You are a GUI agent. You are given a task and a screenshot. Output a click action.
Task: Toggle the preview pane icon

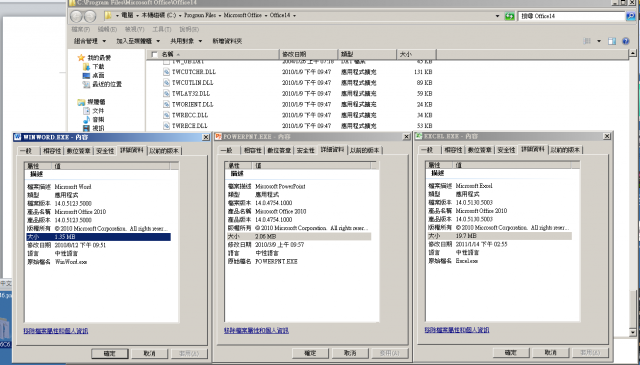pos(612,41)
